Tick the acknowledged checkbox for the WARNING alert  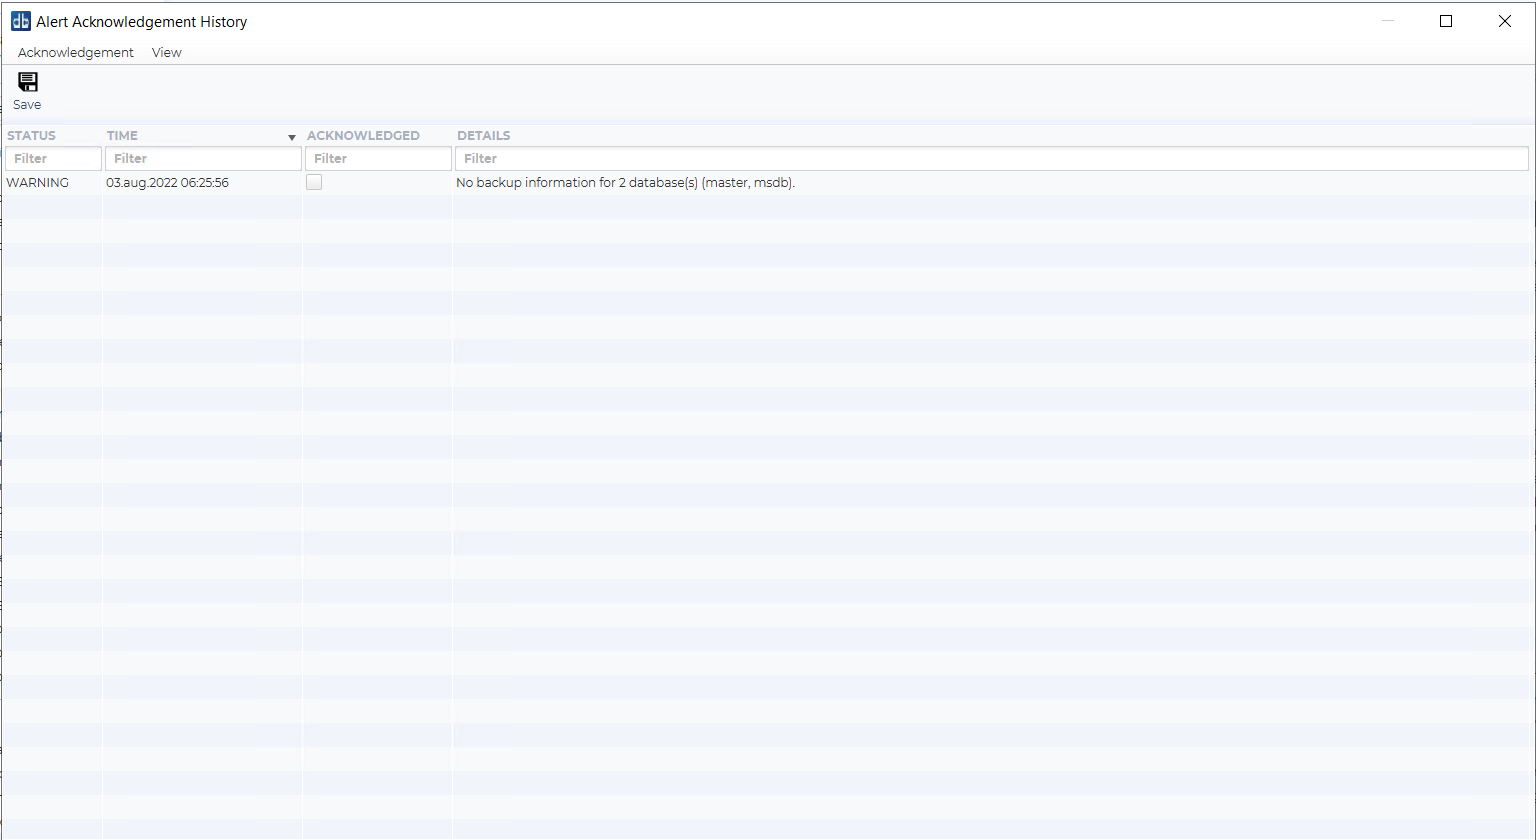click(x=314, y=182)
